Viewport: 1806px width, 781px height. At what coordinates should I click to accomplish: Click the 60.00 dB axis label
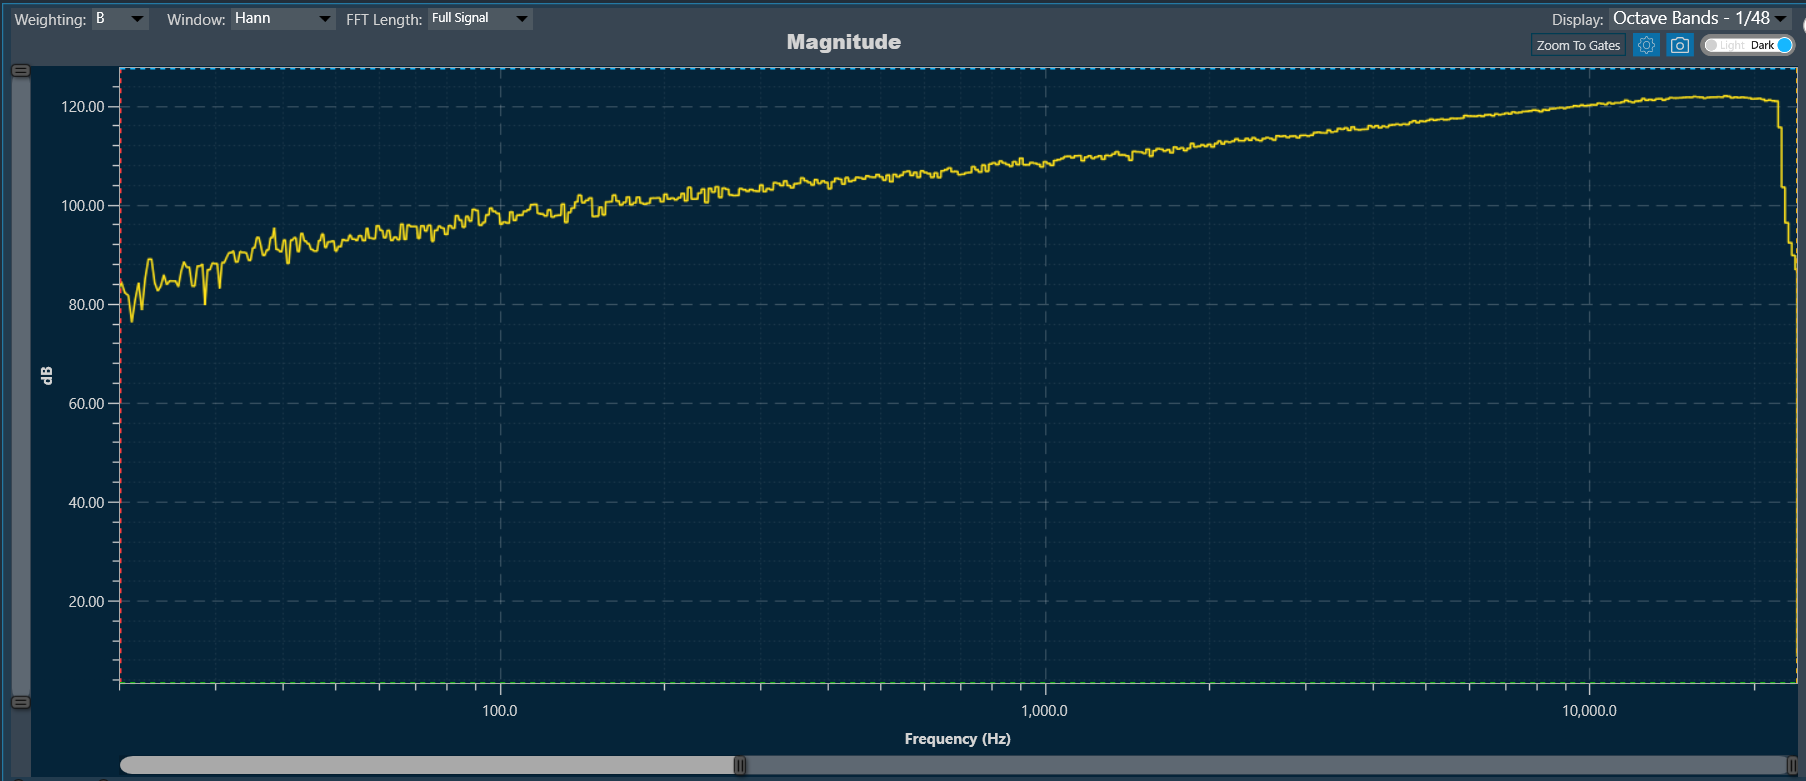click(86, 404)
